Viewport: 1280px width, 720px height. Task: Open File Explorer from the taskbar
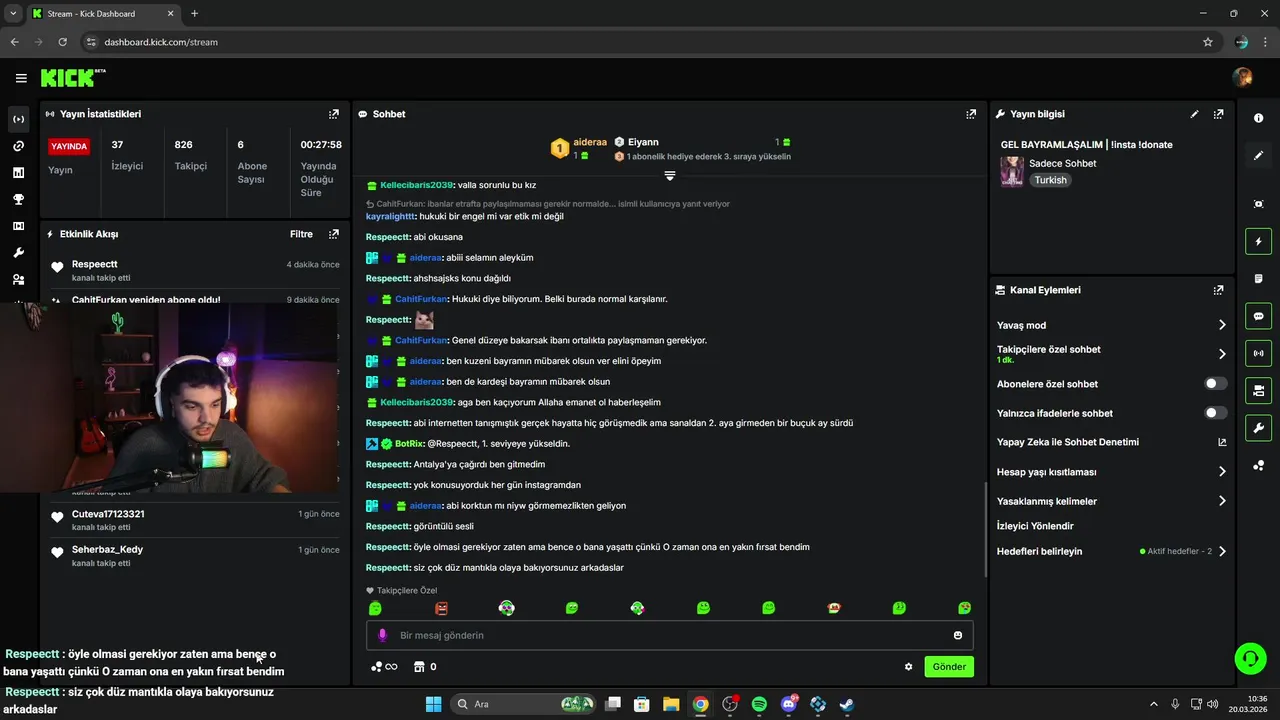tap(671, 704)
